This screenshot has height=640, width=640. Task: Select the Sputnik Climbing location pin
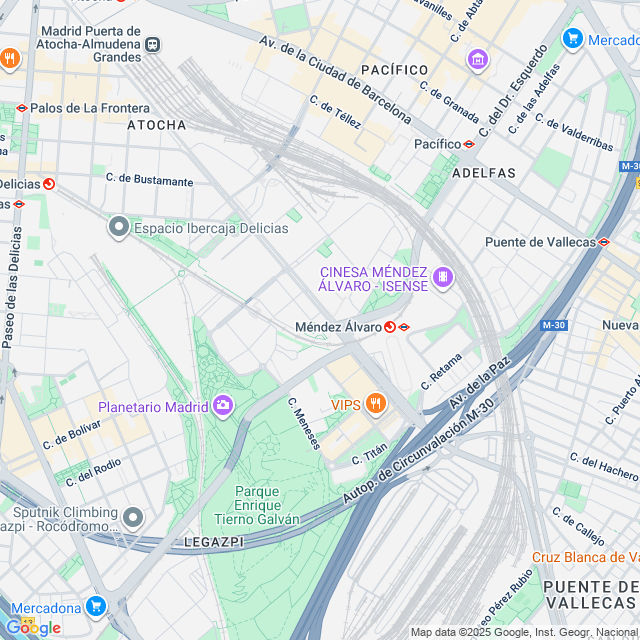133,518
